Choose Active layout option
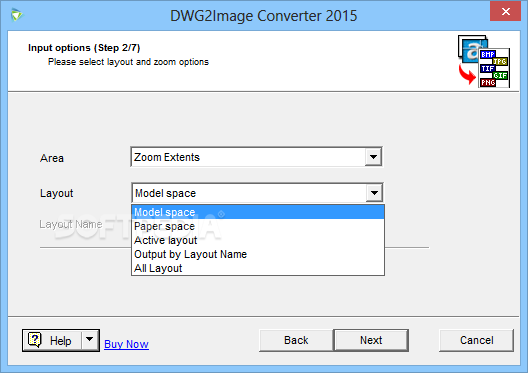 (x=258, y=240)
